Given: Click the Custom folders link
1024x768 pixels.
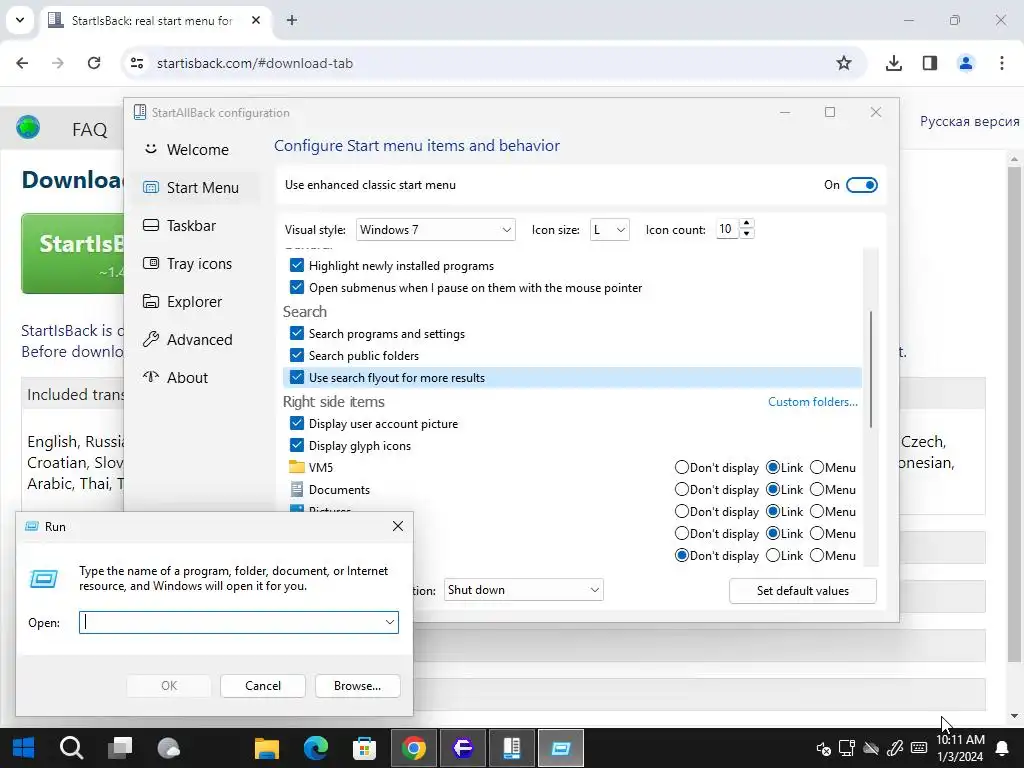Looking at the screenshot, I should click(812, 402).
